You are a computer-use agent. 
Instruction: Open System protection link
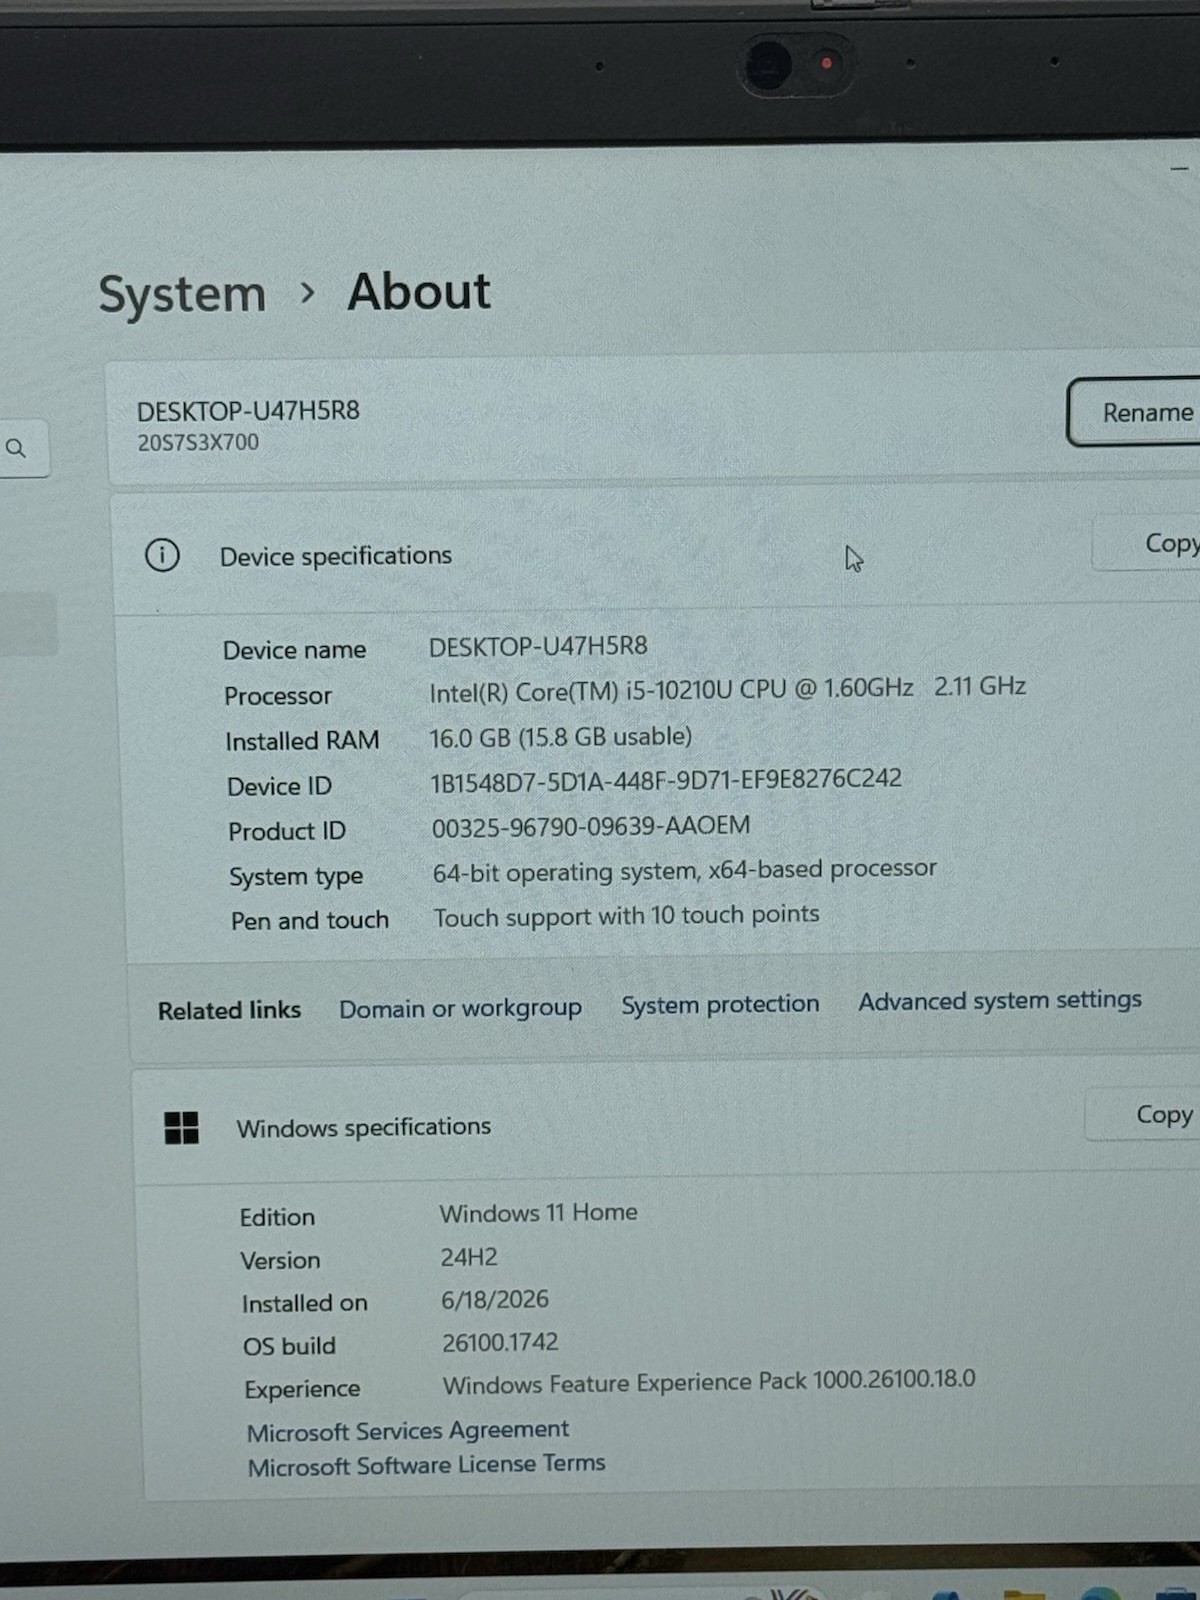point(720,1004)
